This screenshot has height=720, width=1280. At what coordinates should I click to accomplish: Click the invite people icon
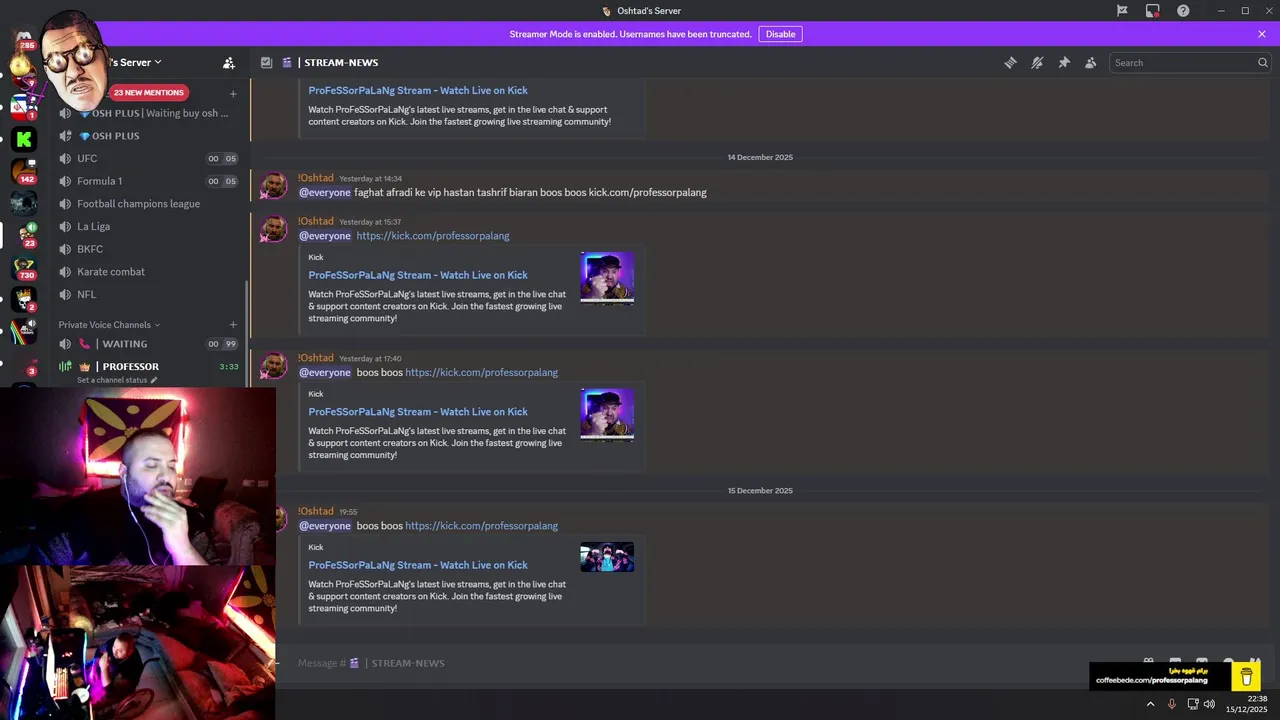pos(229,62)
